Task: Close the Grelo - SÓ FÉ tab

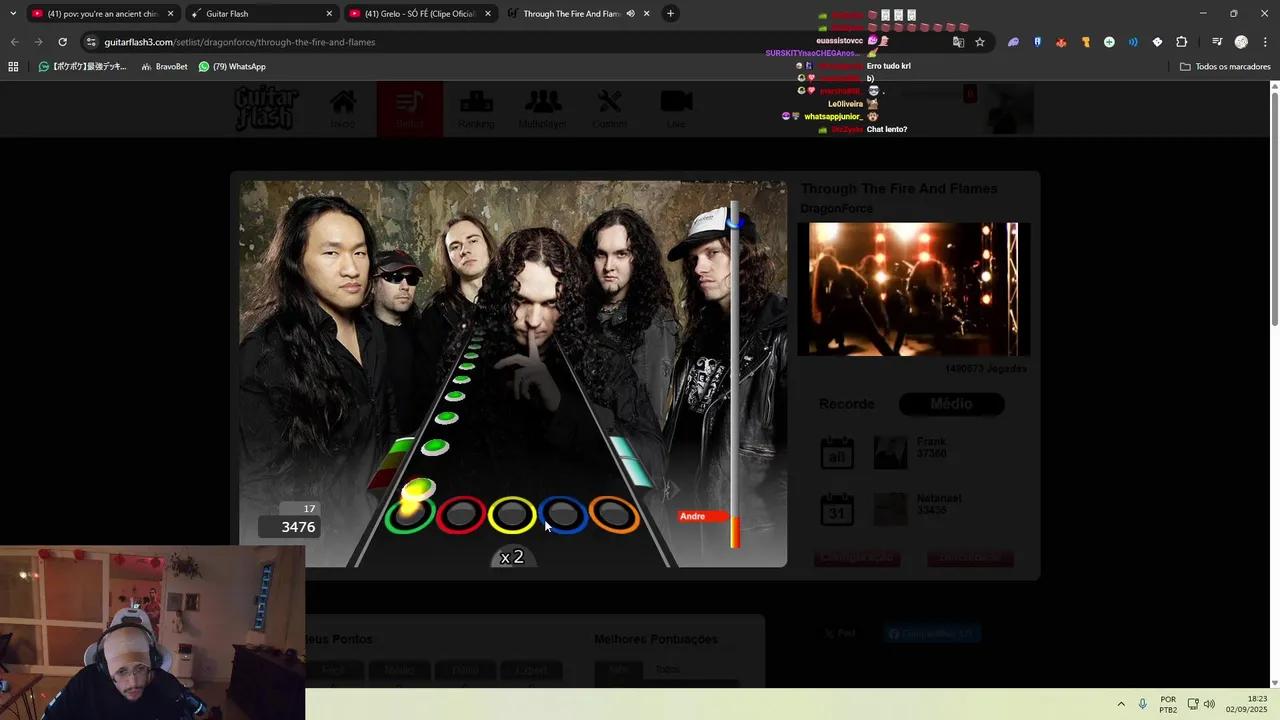Action: pyautogui.click(x=487, y=14)
